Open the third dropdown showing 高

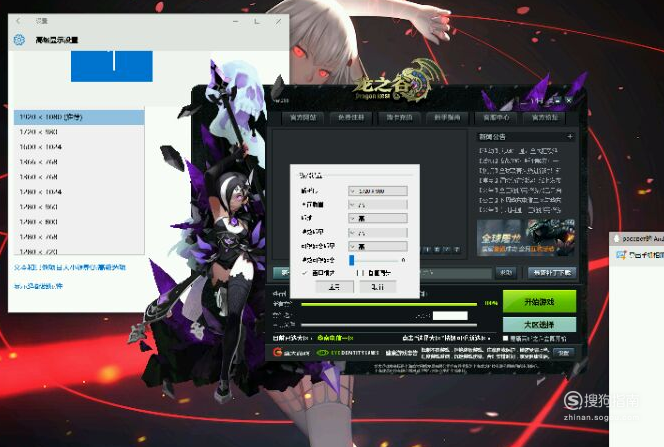378,218
